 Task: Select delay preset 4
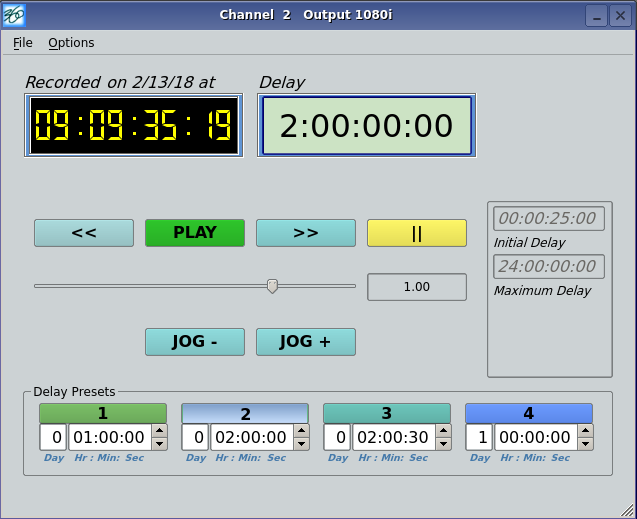pyautogui.click(x=528, y=413)
